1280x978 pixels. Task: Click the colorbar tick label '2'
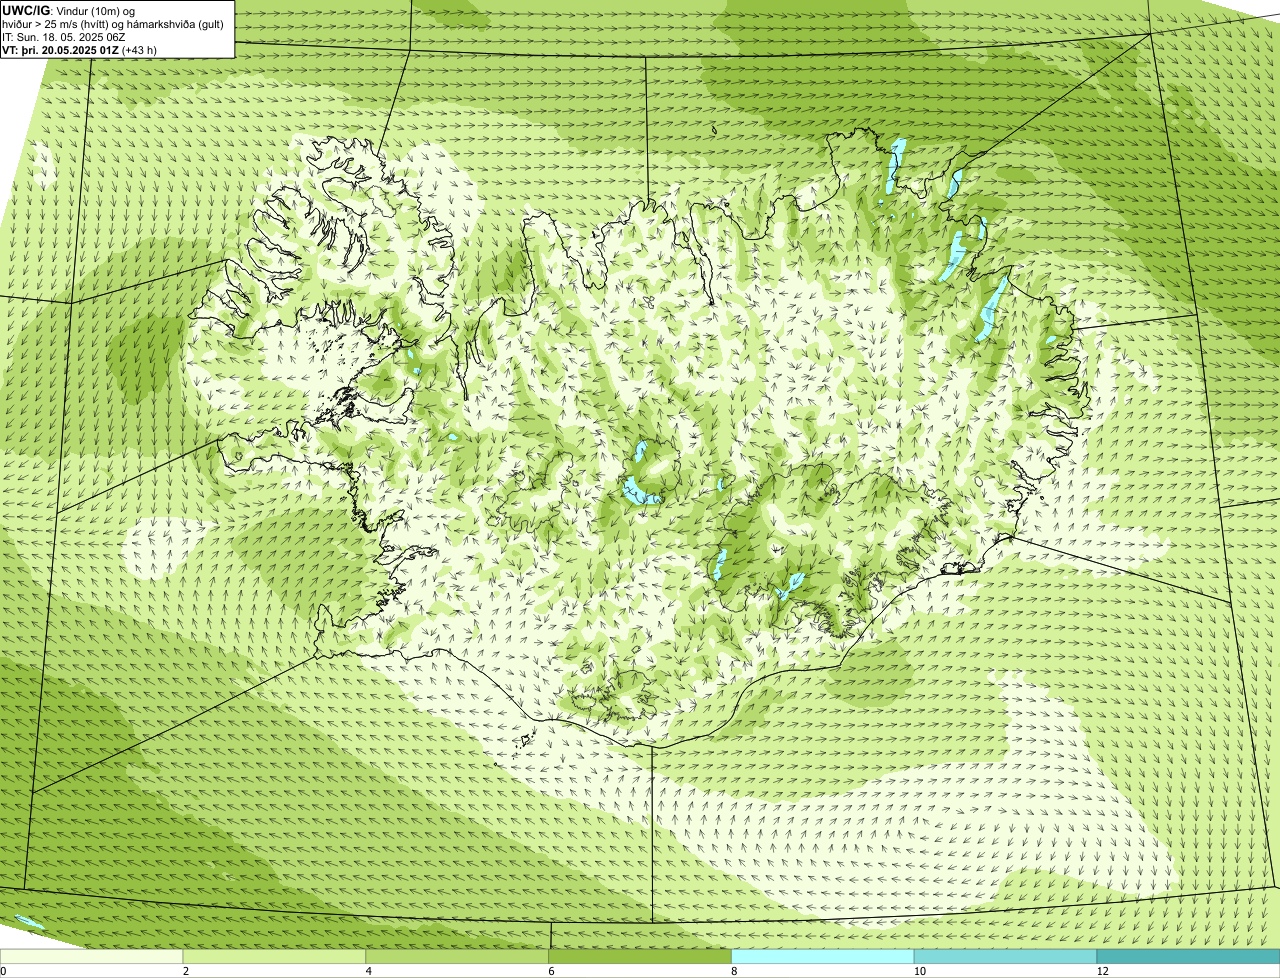(x=186, y=971)
